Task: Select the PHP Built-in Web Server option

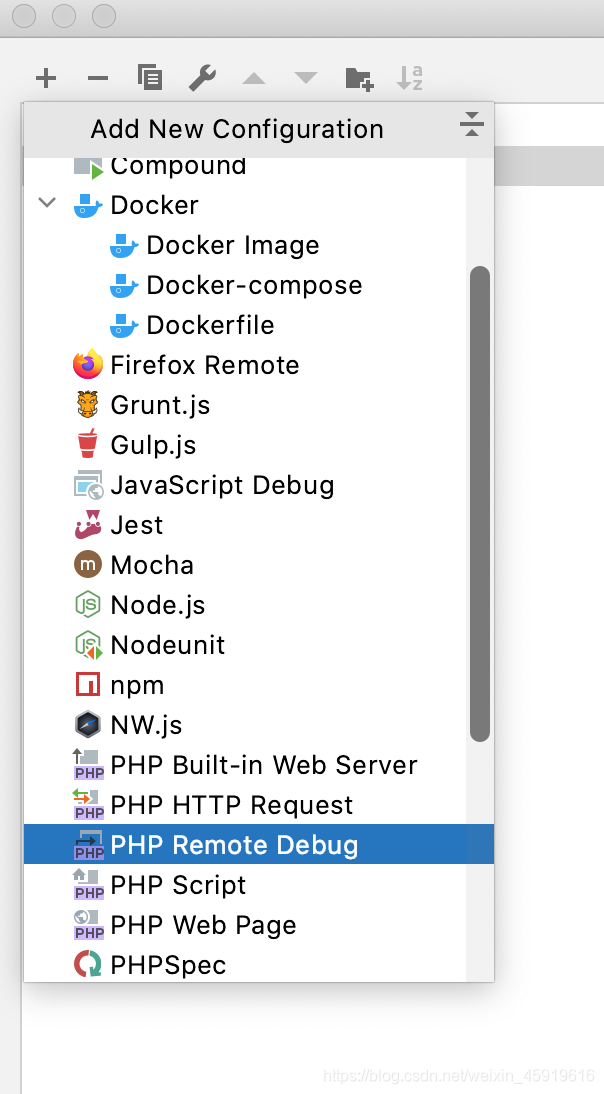Action: pyautogui.click(x=266, y=764)
